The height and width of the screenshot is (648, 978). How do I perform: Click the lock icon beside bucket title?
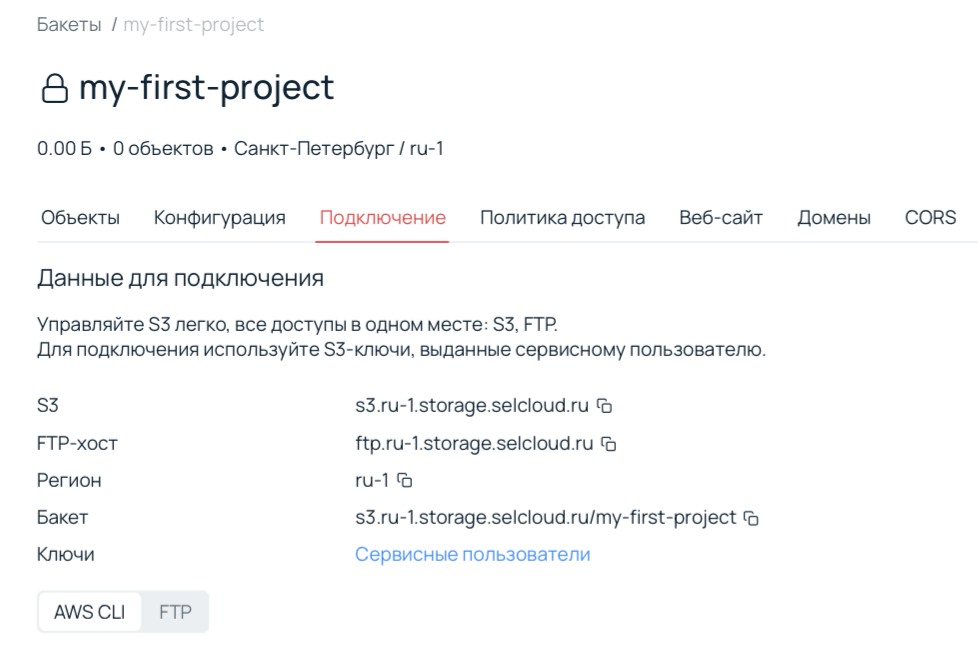53,90
